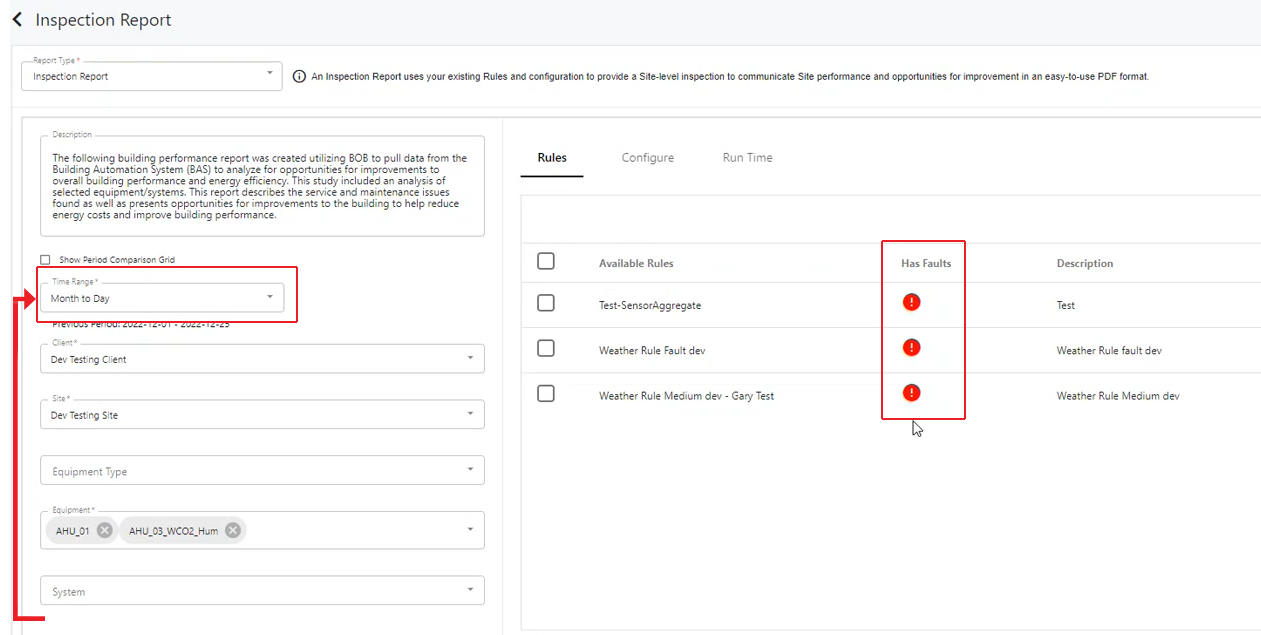The image size is (1261, 635).
Task: Click fault icon for Test-SensorAggregate rule
Action: (911, 302)
